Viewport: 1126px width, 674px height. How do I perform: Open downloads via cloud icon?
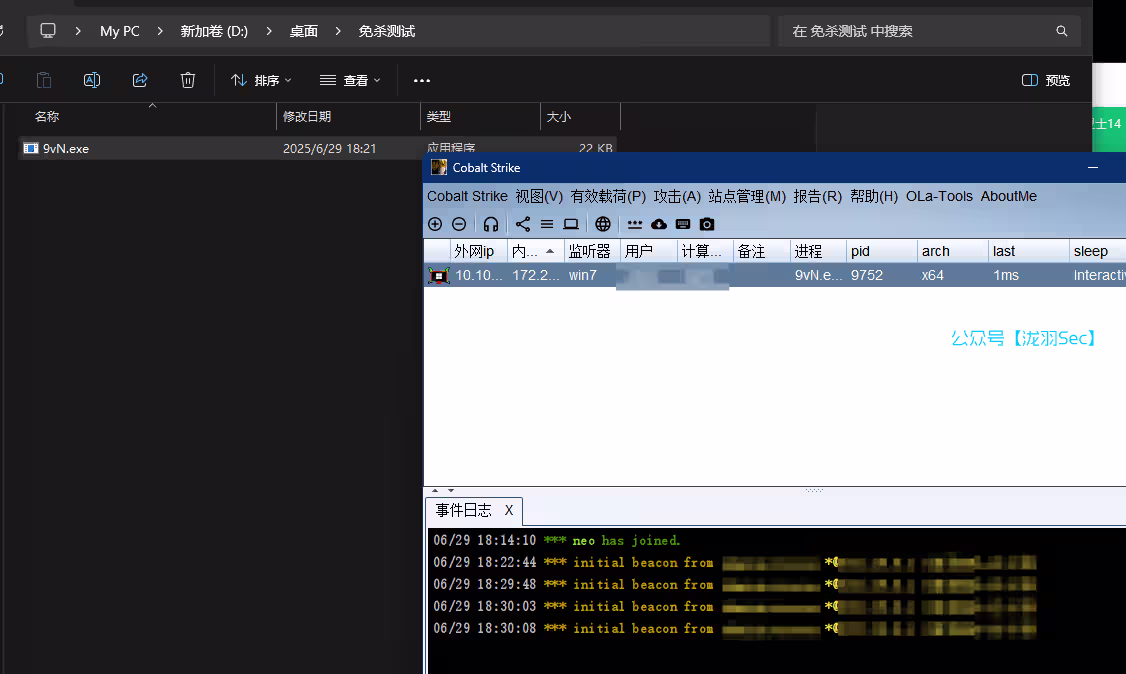659,224
